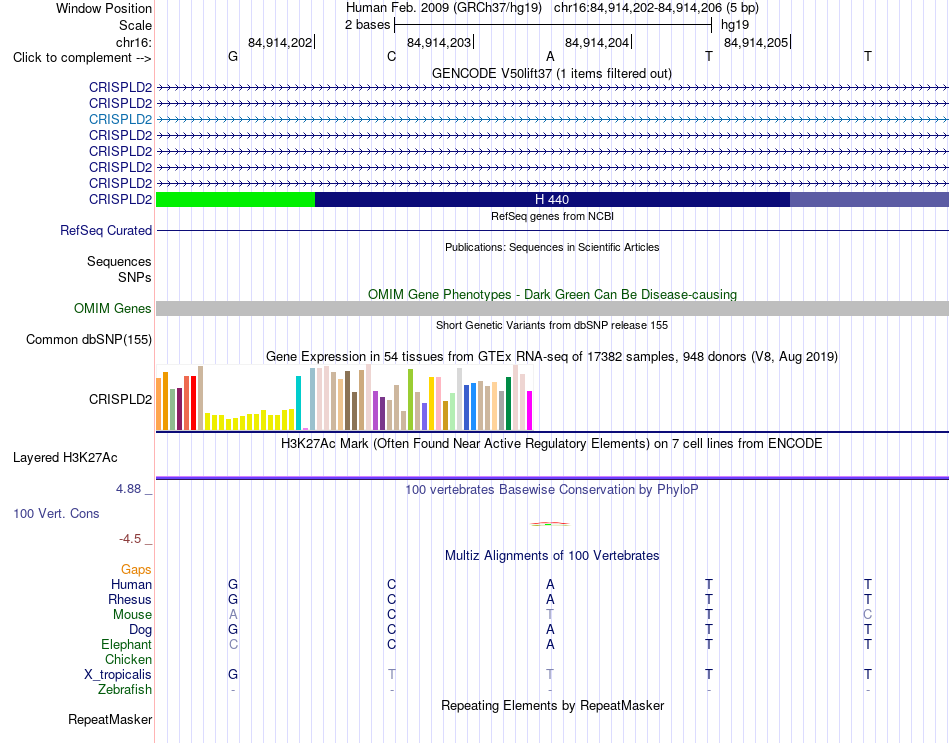Click the faded C base in the Elephant row

coord(233,644)
